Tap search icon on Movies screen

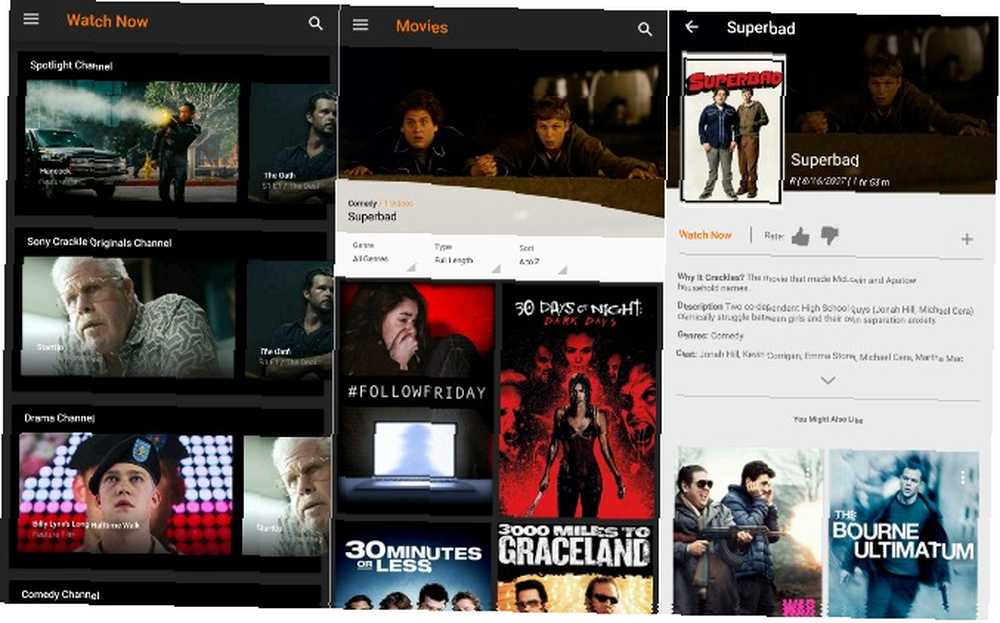point(645,29)
